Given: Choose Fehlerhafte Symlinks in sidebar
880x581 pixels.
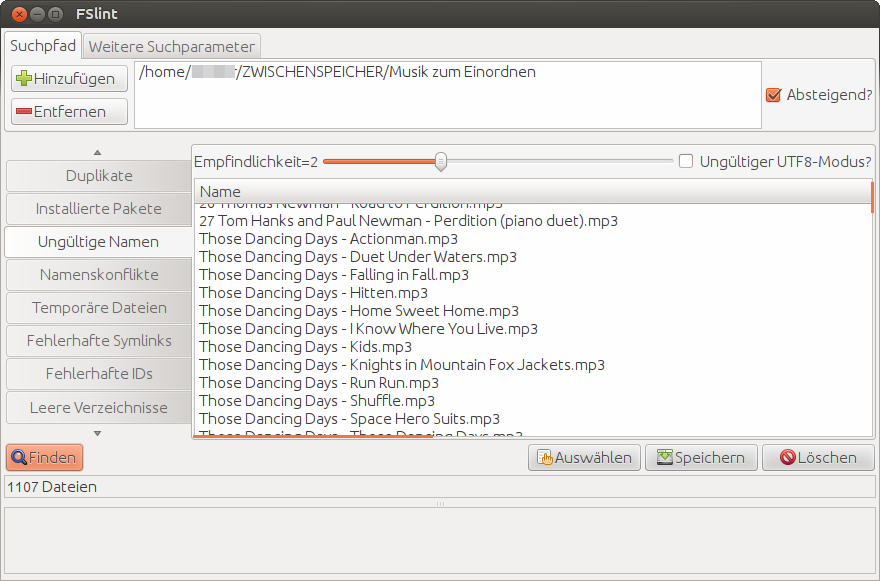Looking at the screenshot, I should [99, 341].
